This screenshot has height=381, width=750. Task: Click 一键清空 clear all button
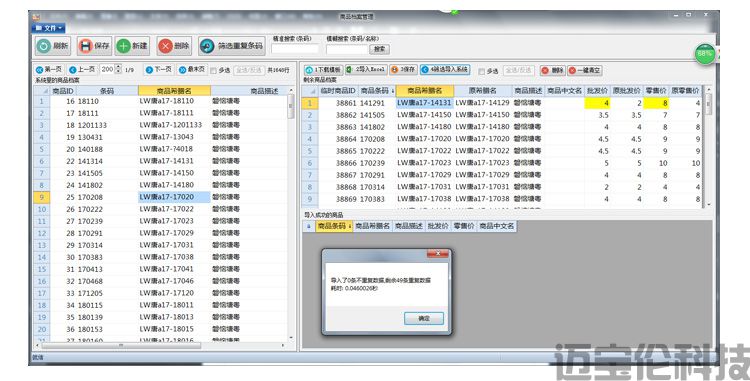[x=585, y=70]
